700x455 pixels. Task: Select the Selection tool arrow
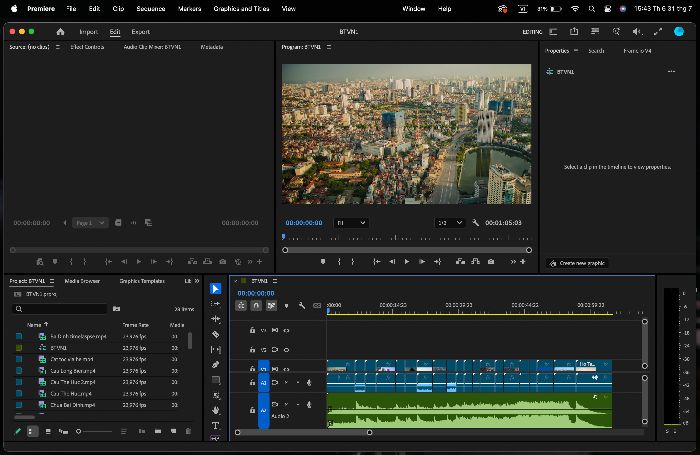(215, 289)
